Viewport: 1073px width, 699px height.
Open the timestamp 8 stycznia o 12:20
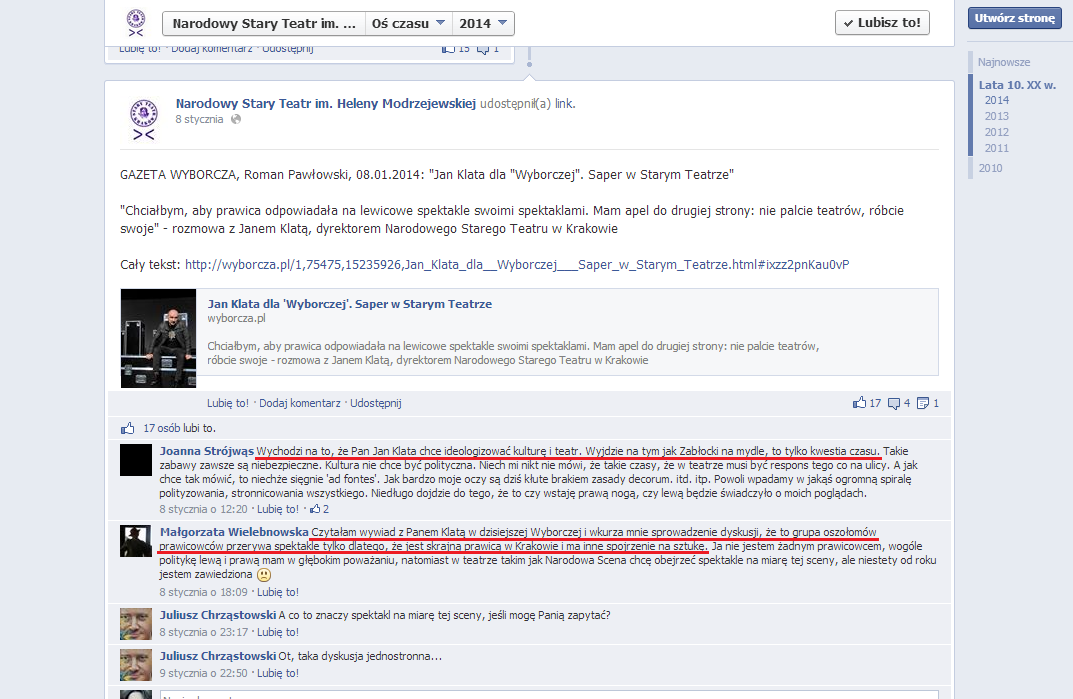click(x=203, y=509)
